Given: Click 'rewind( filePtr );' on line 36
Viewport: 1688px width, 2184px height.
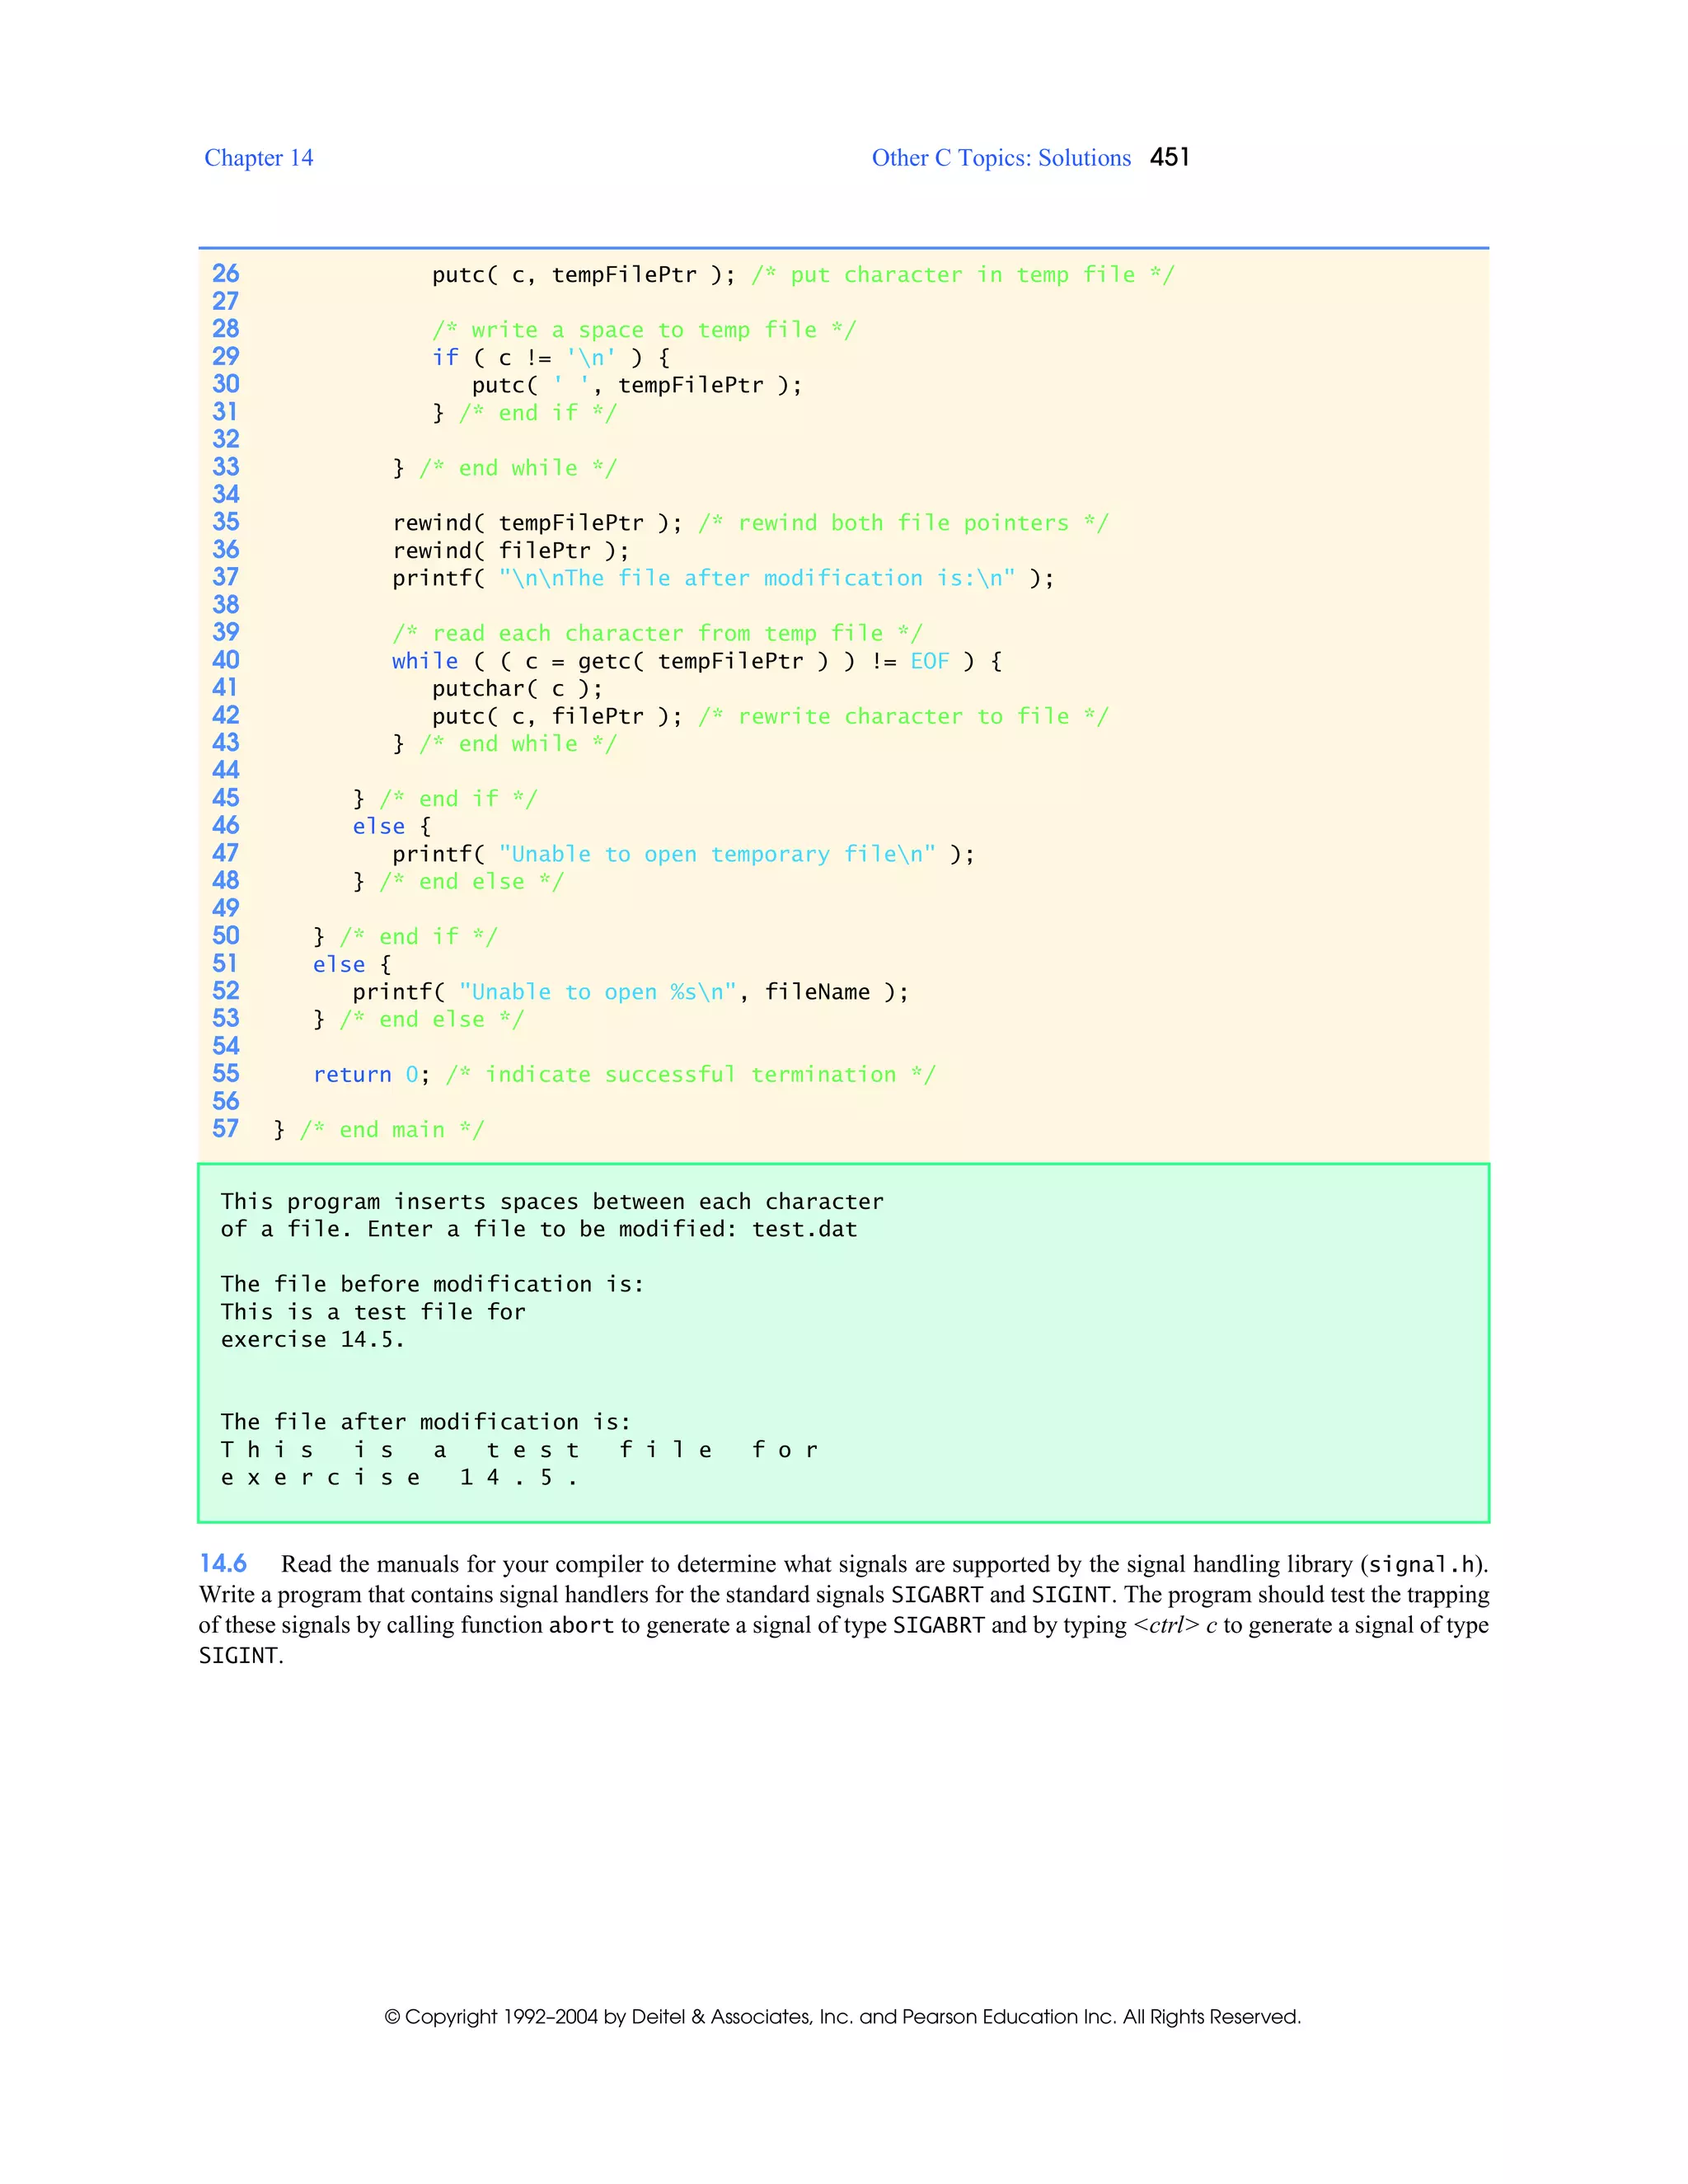Looking at the screenshot, I should tap(511, 550).
